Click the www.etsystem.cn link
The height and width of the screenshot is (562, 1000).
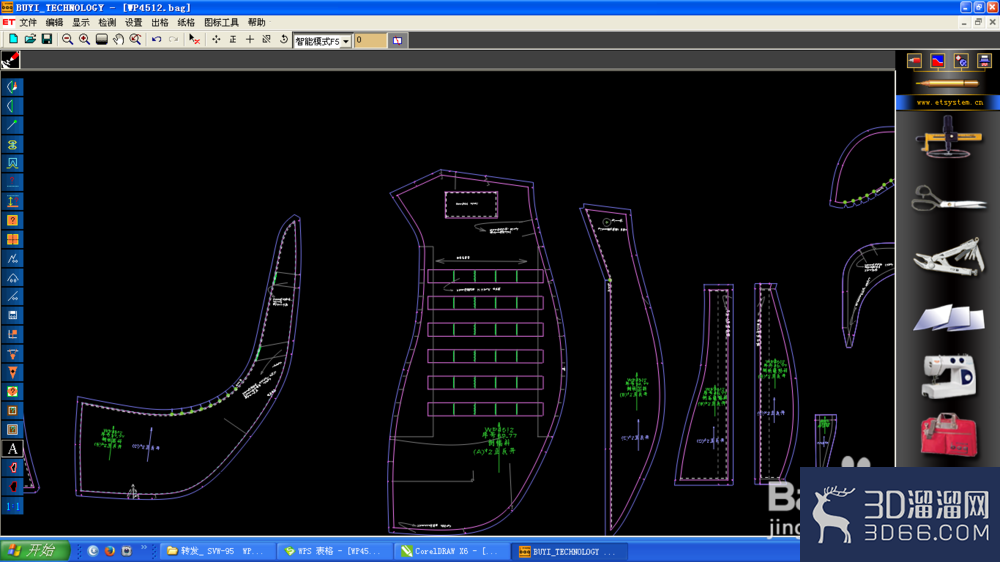[x=949, y=102]
